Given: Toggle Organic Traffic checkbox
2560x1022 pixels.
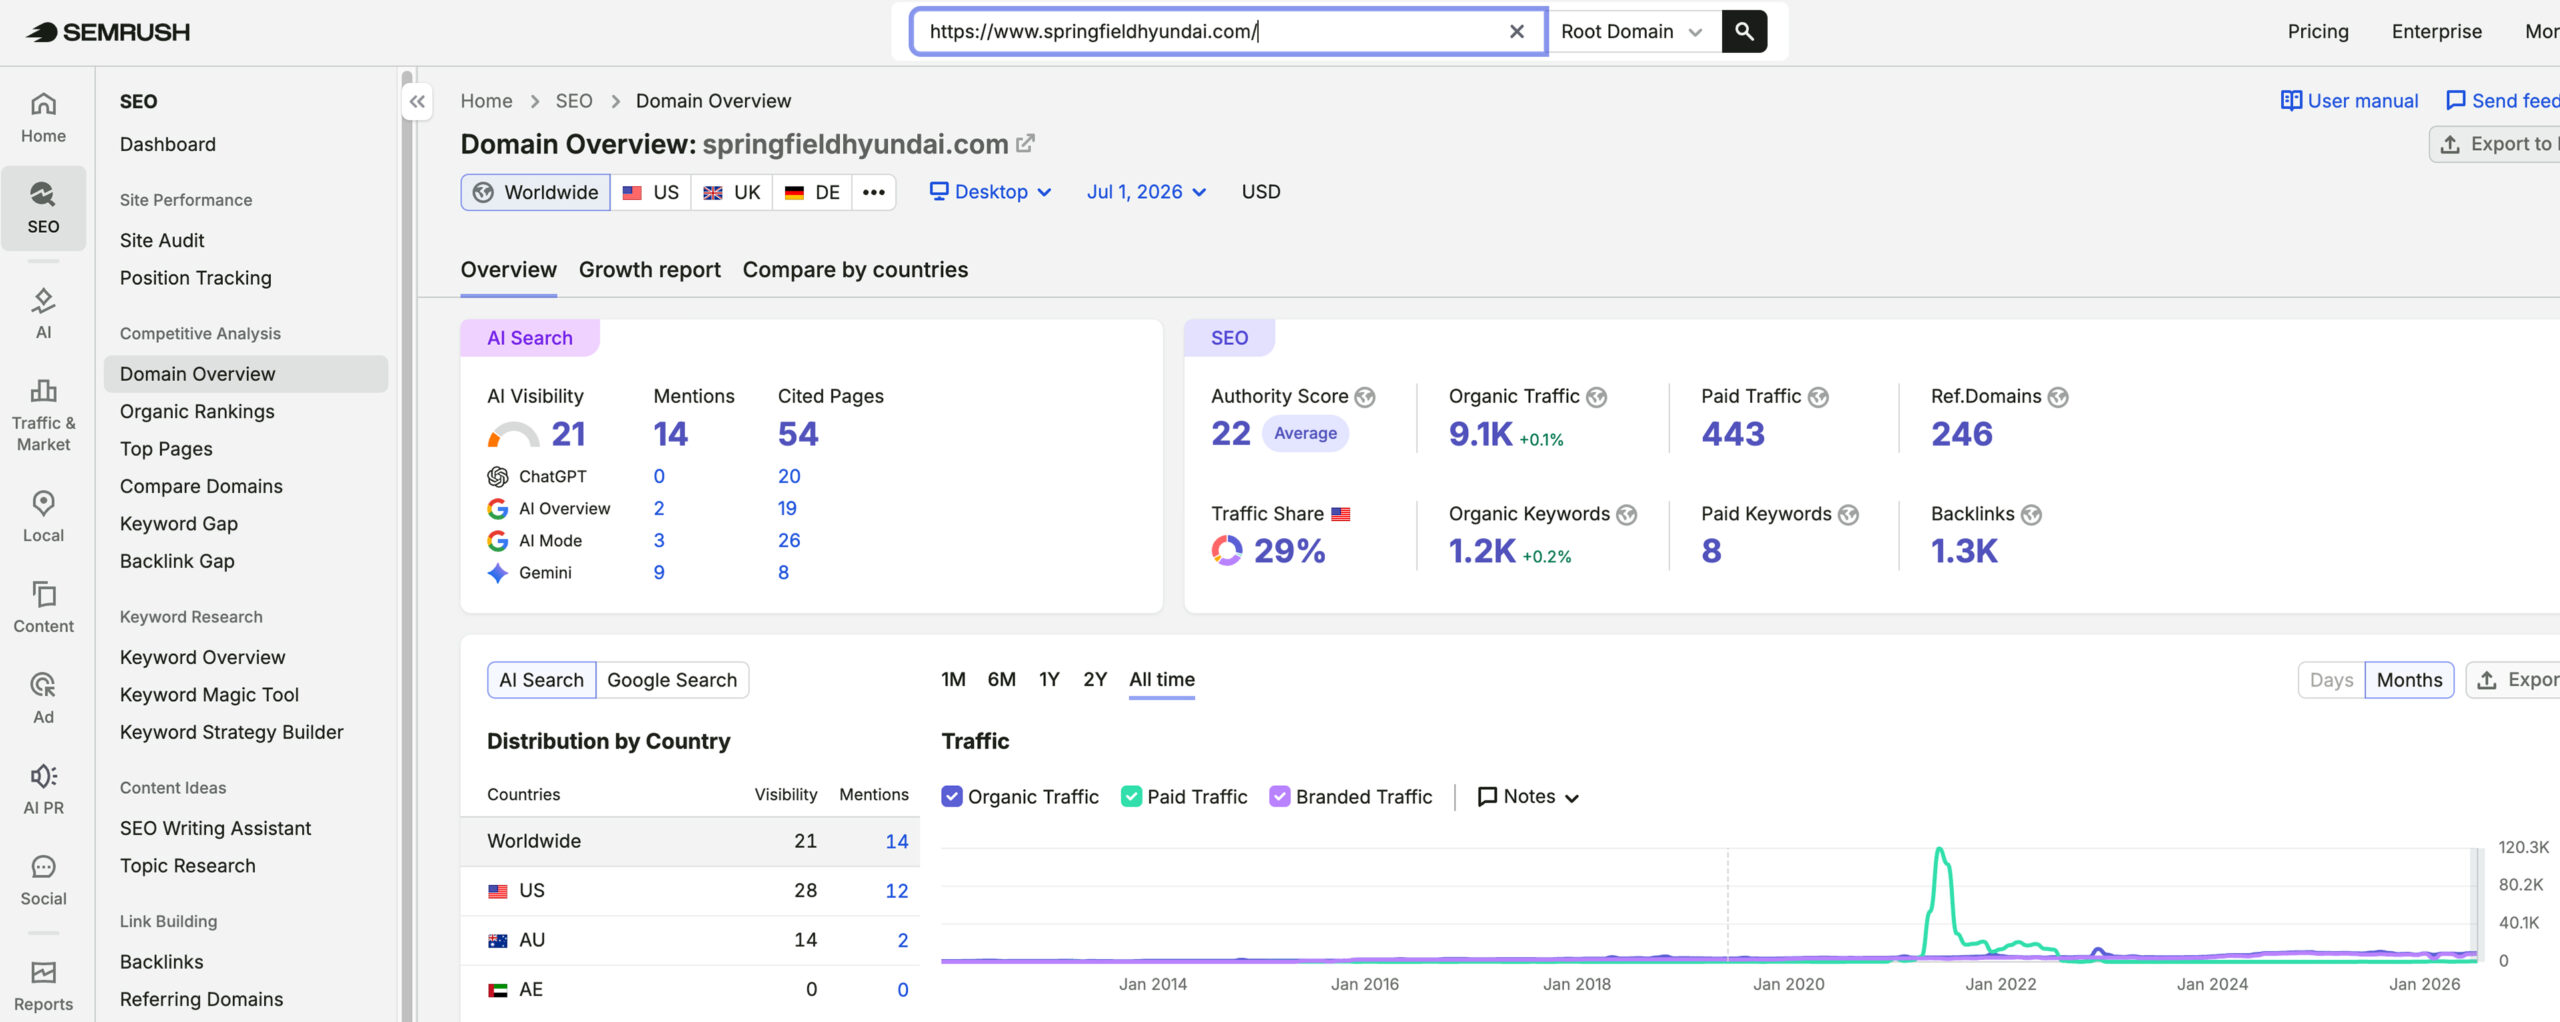Looking at the screenshot, I should [x=952, y=796].
